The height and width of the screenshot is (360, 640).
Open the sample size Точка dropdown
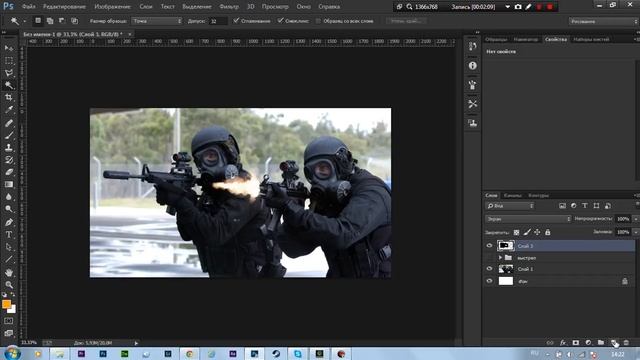point(157,21)
